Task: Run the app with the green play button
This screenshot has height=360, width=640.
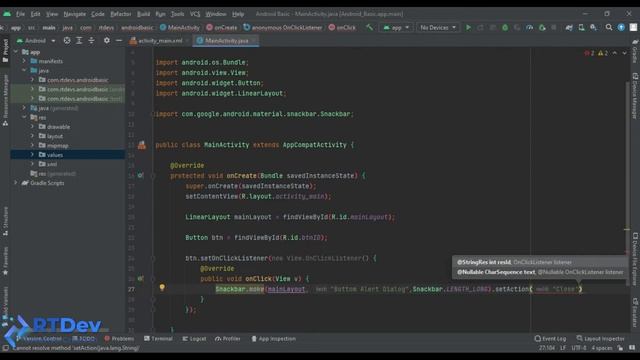Action: (468, 27)
